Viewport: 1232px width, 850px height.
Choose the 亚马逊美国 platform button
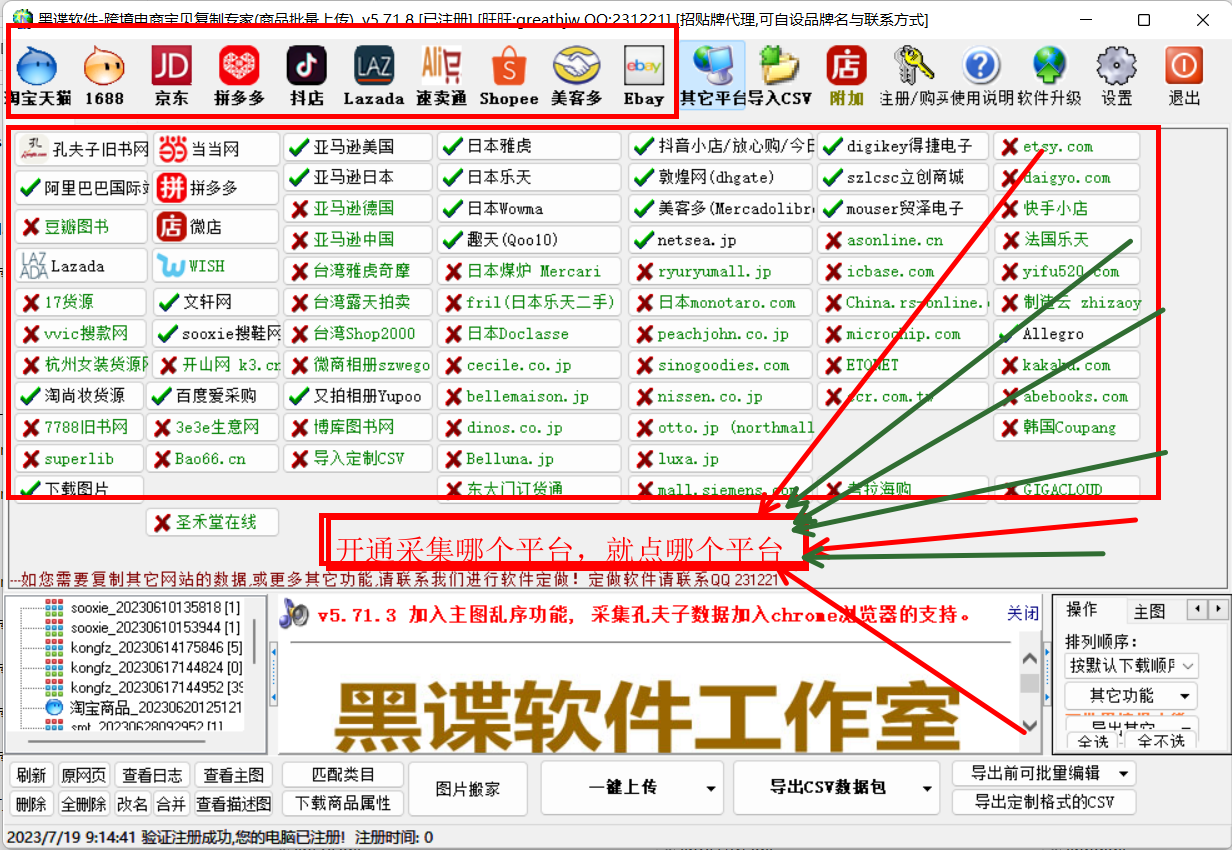pos(358,146)
